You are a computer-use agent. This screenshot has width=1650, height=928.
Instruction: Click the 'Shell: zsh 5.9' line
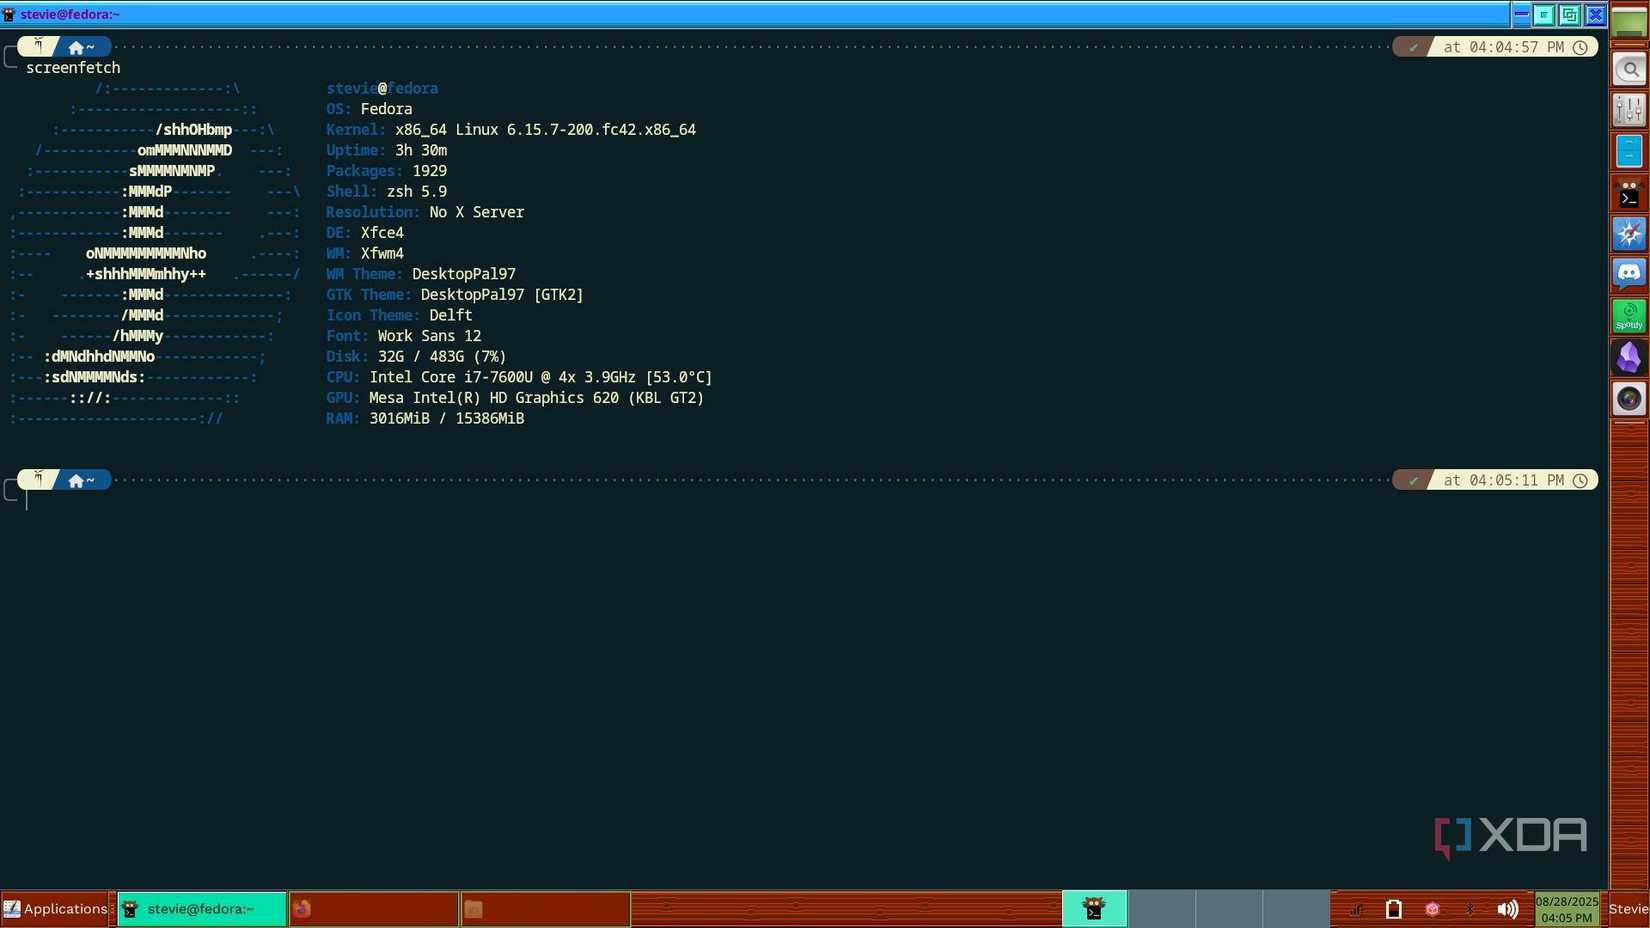pos(386,191)
